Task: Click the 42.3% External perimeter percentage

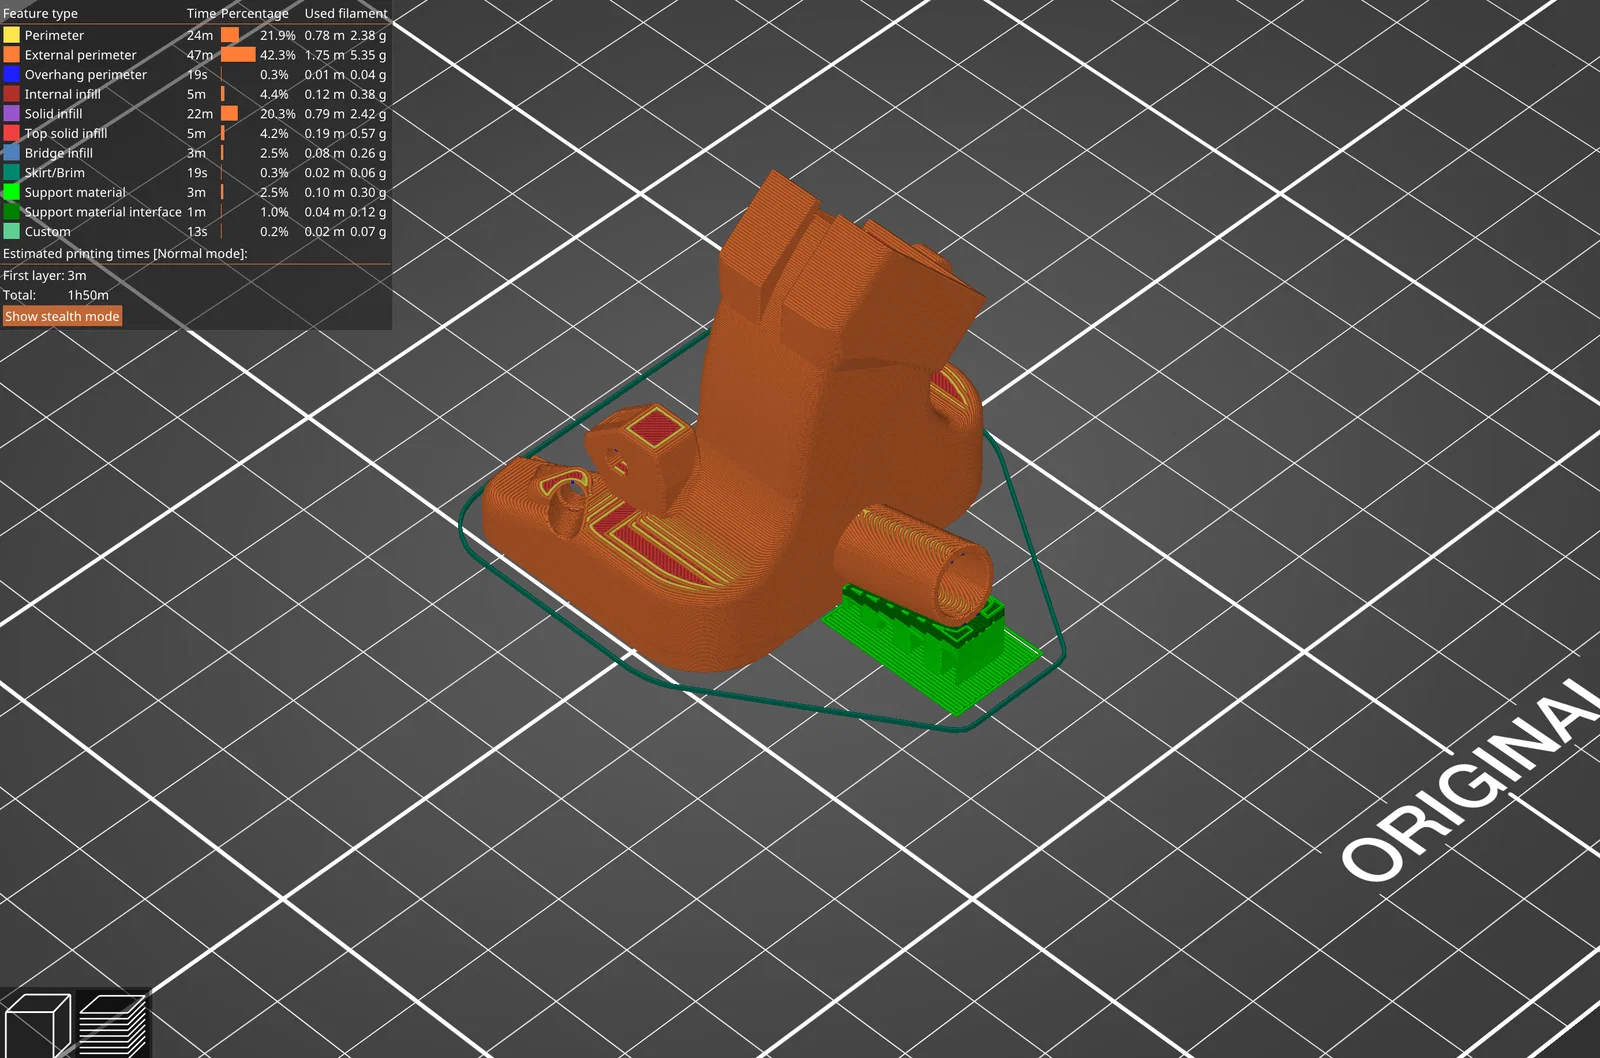Action: 277,55
